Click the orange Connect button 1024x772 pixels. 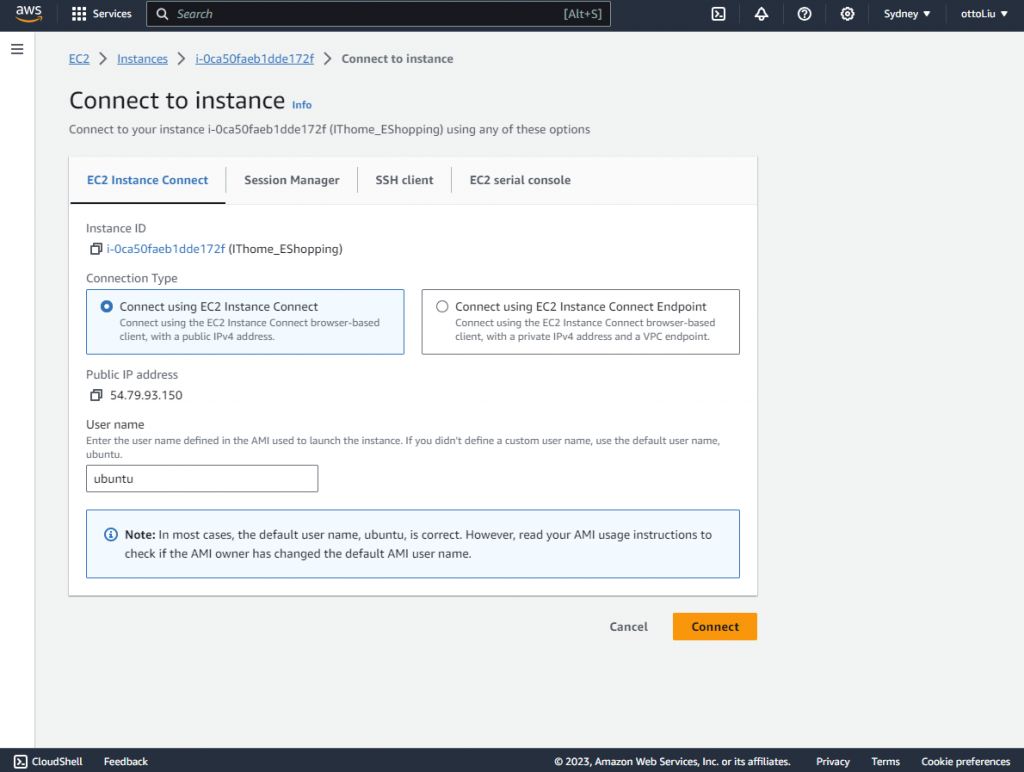(x=715, y=626)
